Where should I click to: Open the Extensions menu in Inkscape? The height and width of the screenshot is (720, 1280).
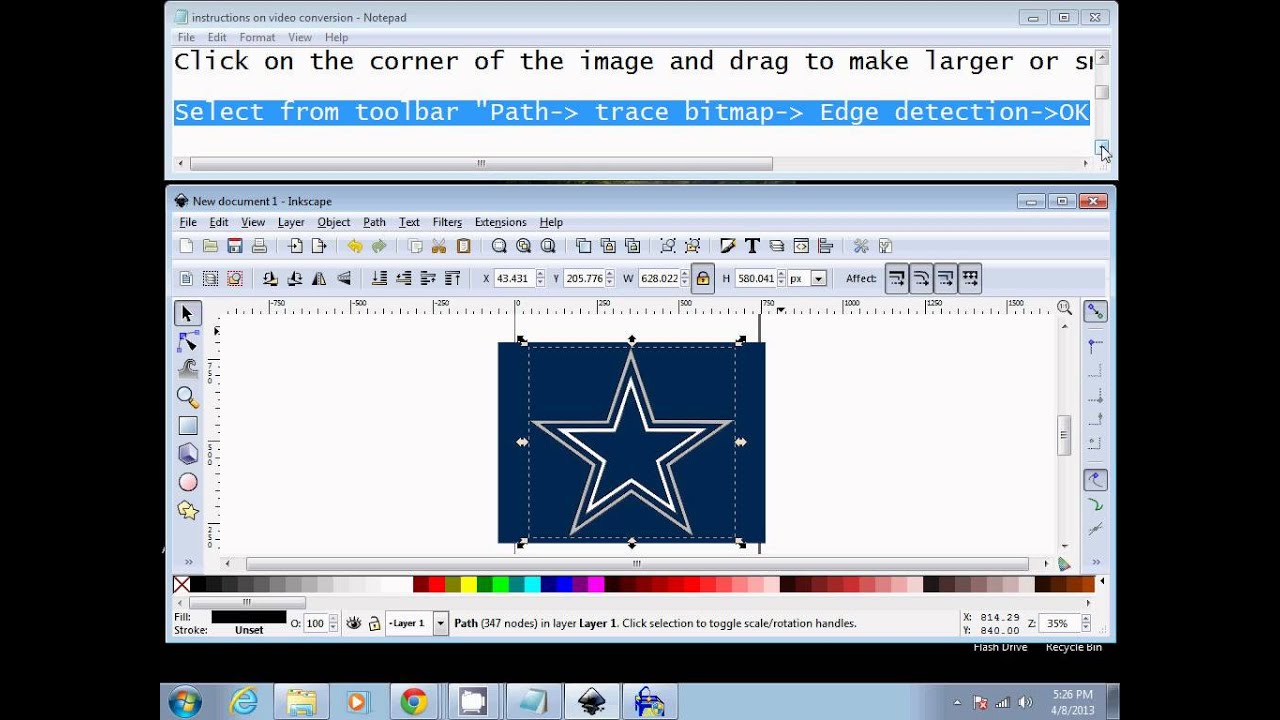coord(500,222)
